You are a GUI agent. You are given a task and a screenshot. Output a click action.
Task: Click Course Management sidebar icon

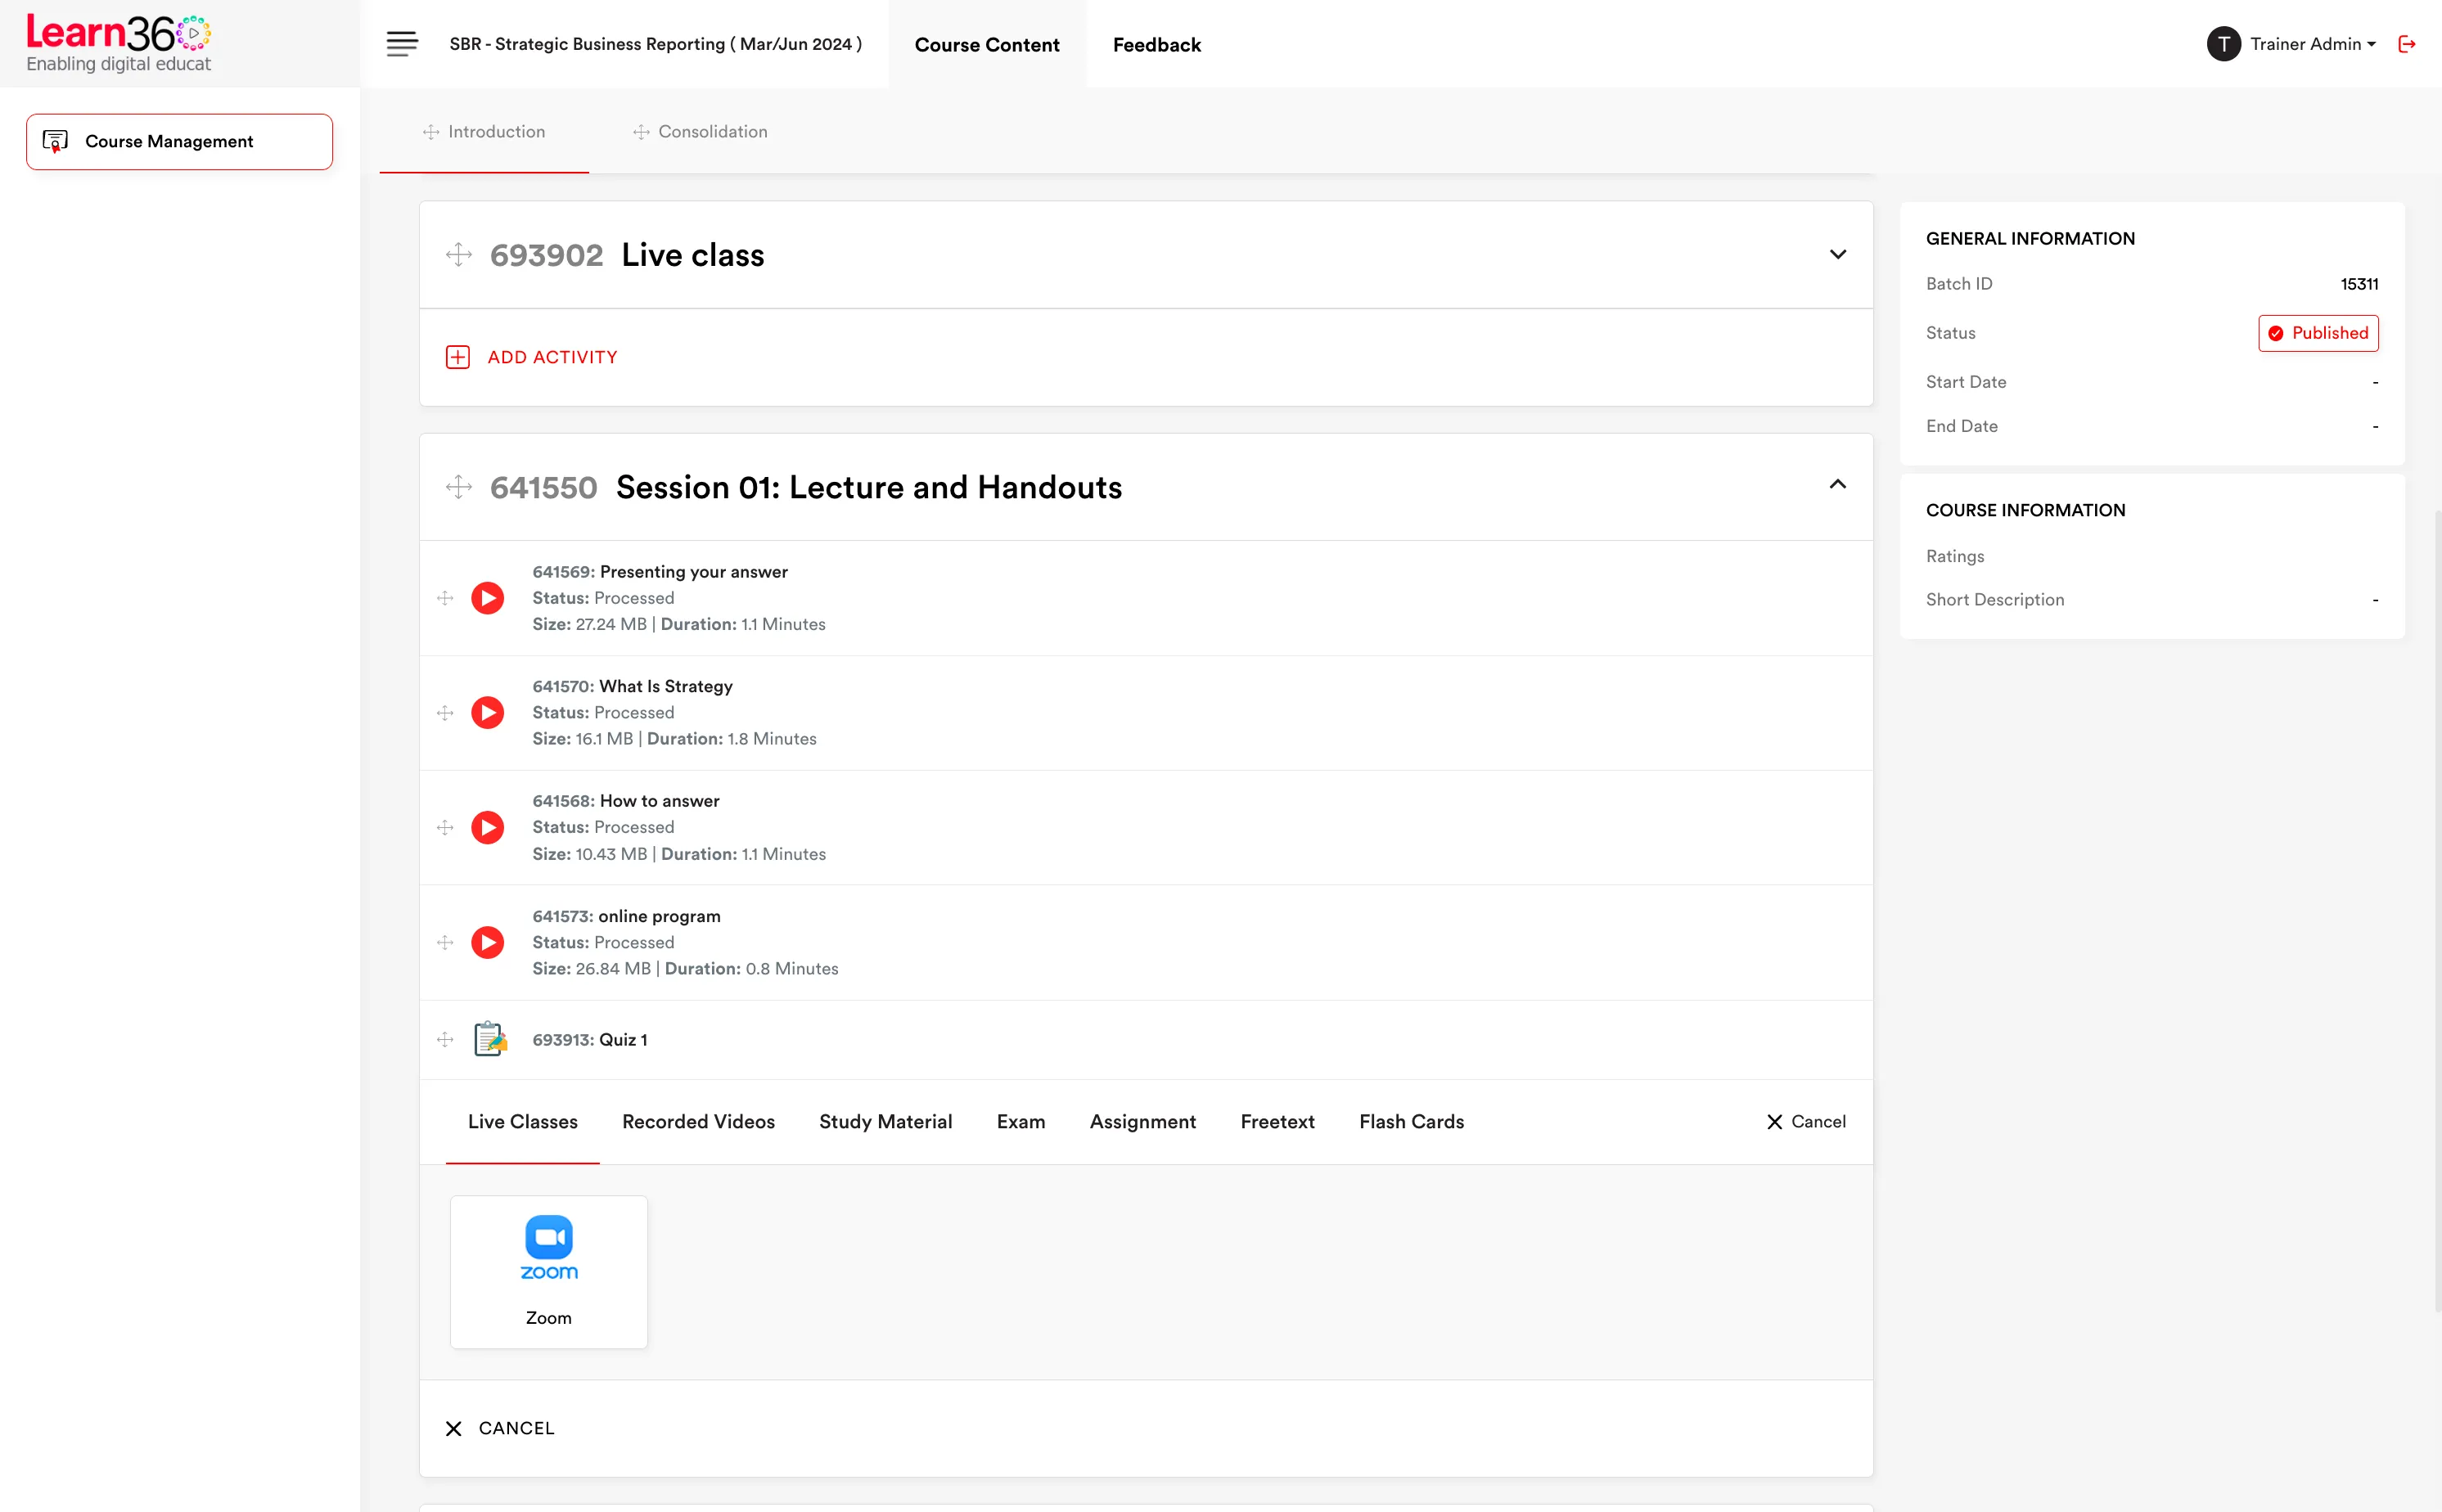(55, 141)
